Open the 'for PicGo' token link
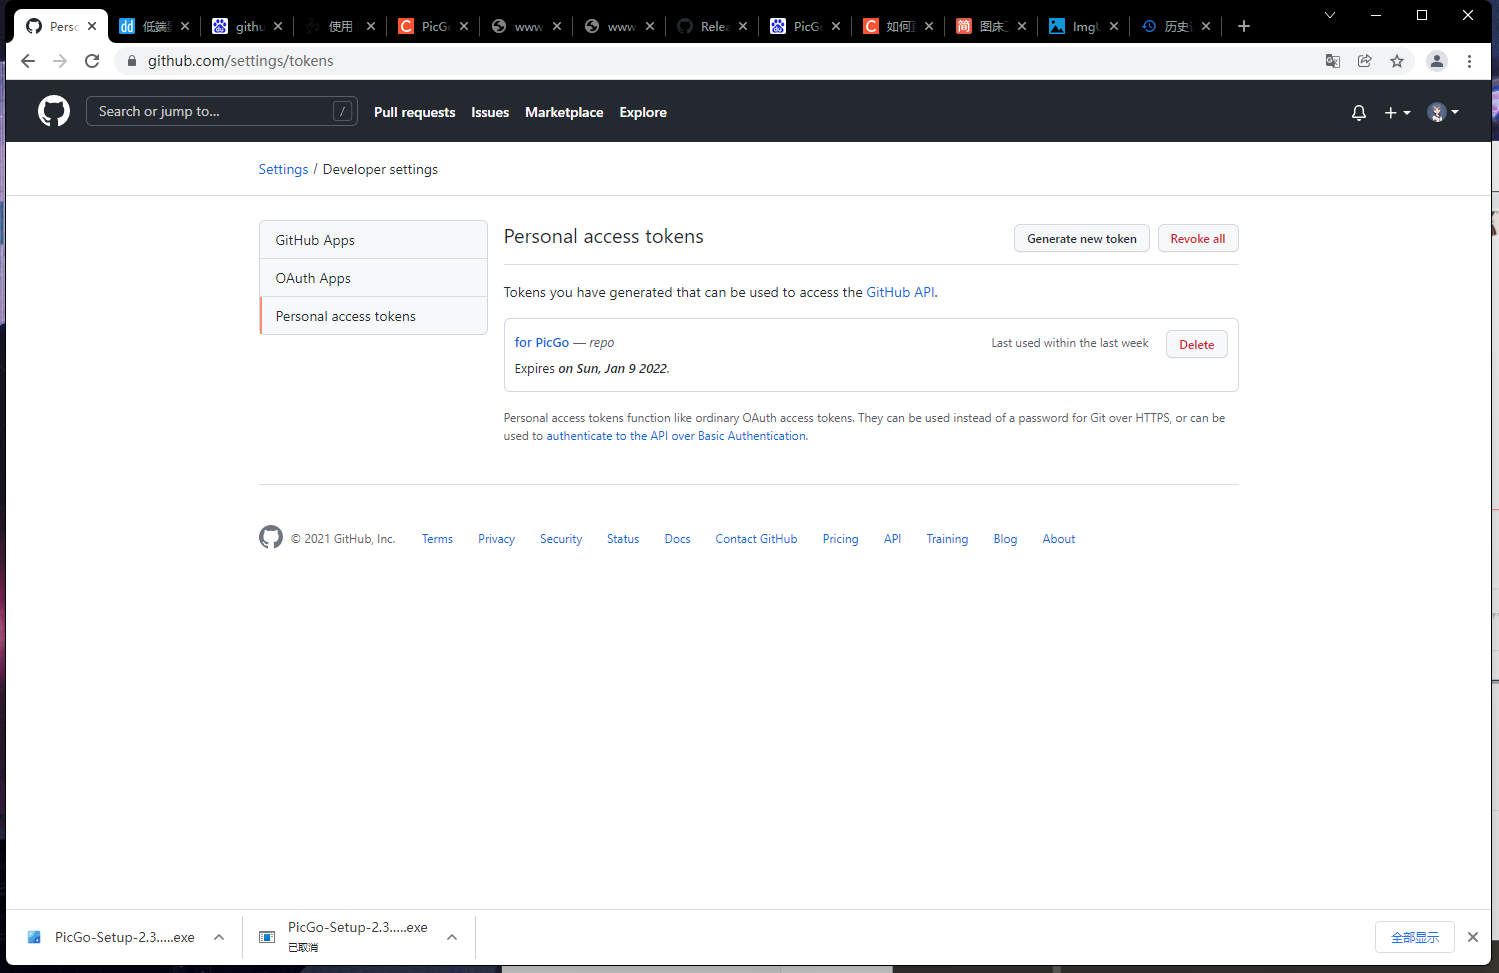 click(541, 342)
